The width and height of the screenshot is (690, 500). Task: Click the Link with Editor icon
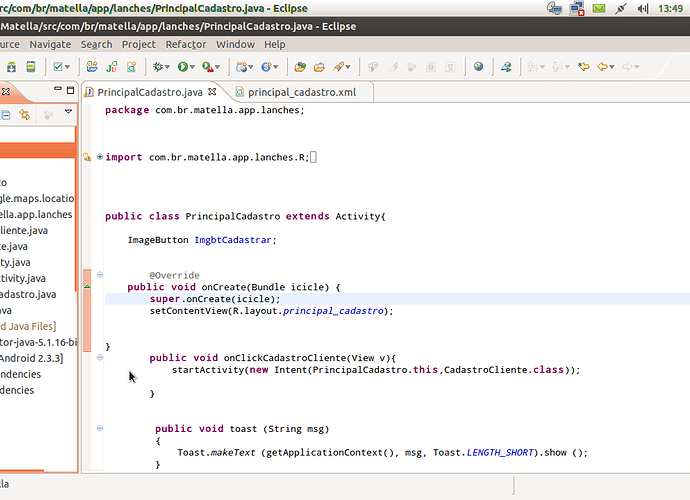(x=24, y=115)
